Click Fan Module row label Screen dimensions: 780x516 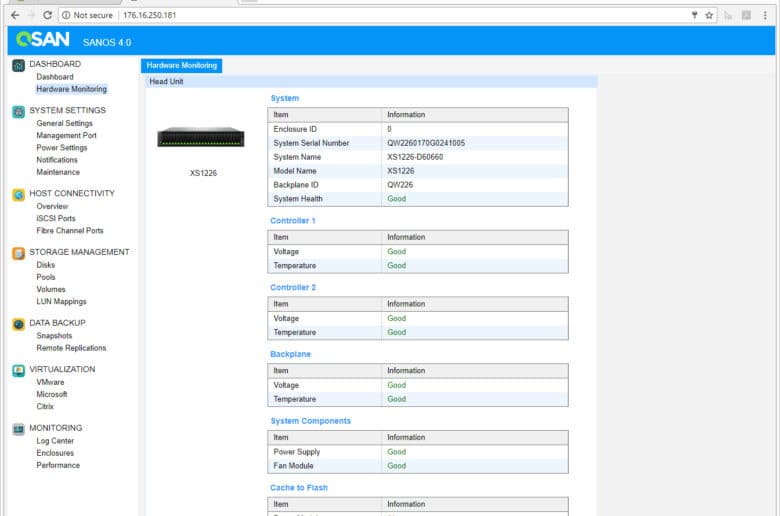point(293,466)
